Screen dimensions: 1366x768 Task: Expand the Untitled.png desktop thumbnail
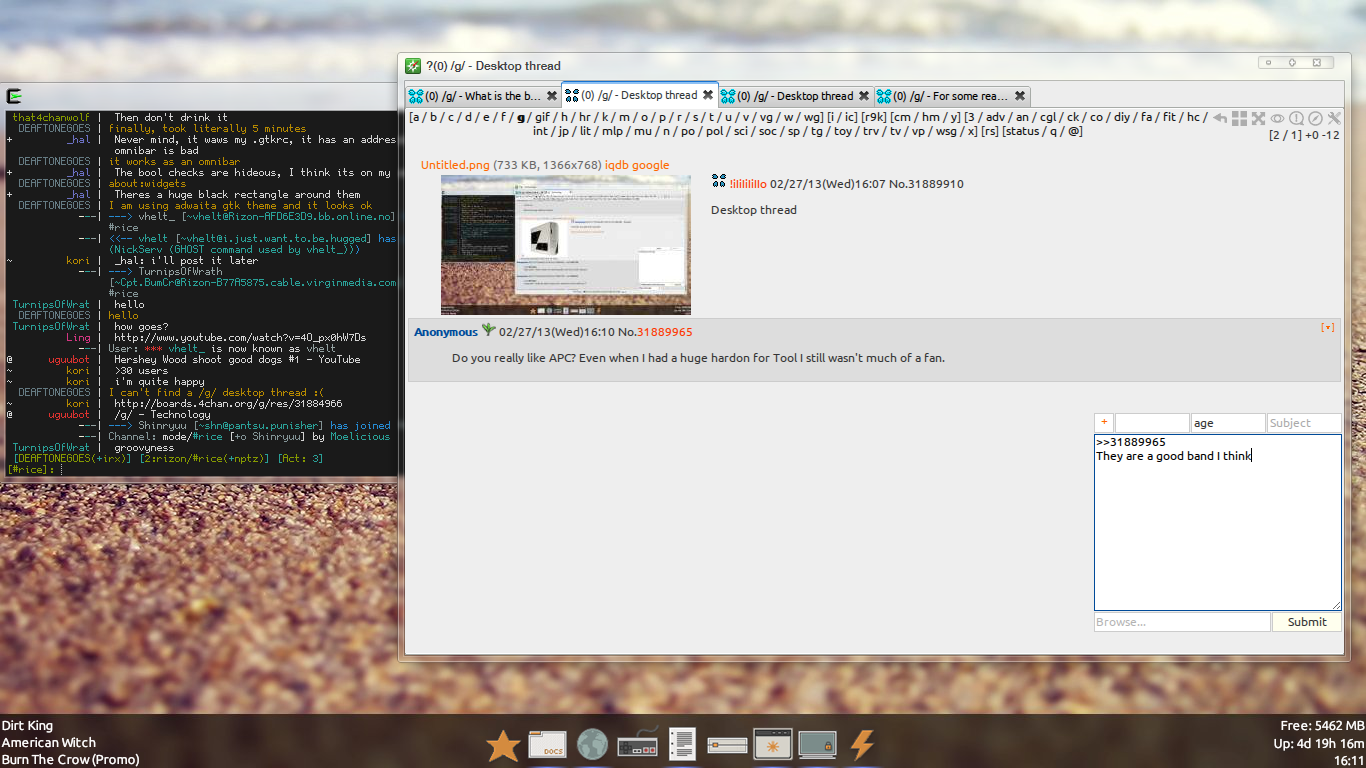pos(566,245)
